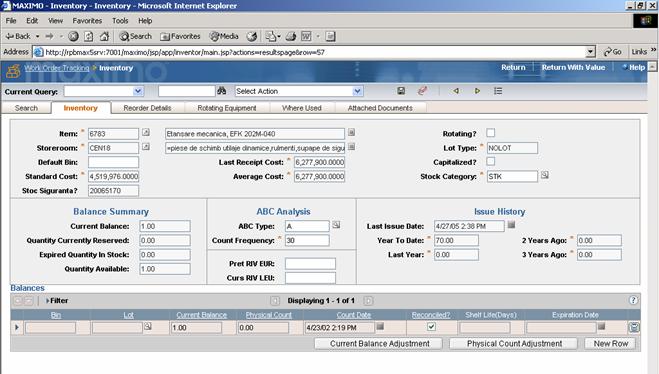The image size is (659, 374).
Task: Open Count Date calendar icon in Balances row
Action: click(x=380, y=326)
